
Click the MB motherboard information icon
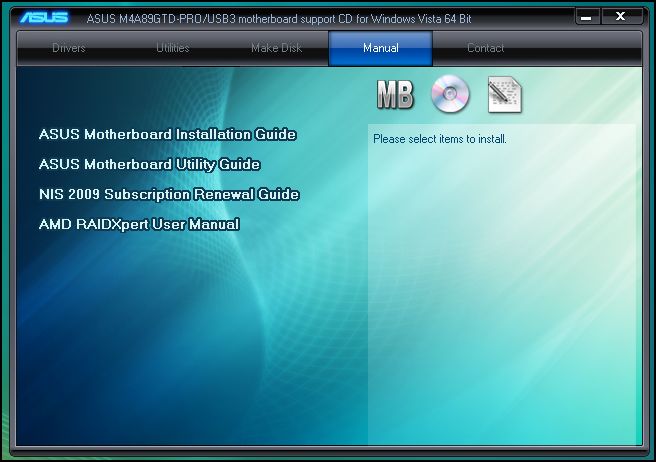click(395, 95)
